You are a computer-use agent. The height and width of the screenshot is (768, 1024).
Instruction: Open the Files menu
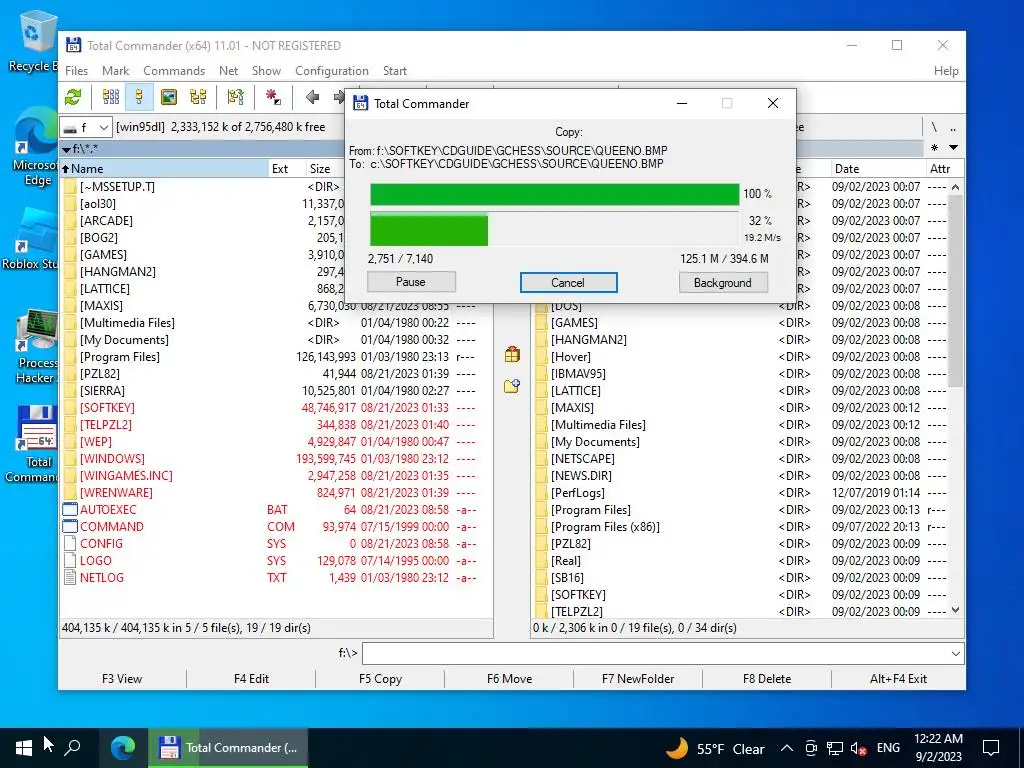pos(76,71)
